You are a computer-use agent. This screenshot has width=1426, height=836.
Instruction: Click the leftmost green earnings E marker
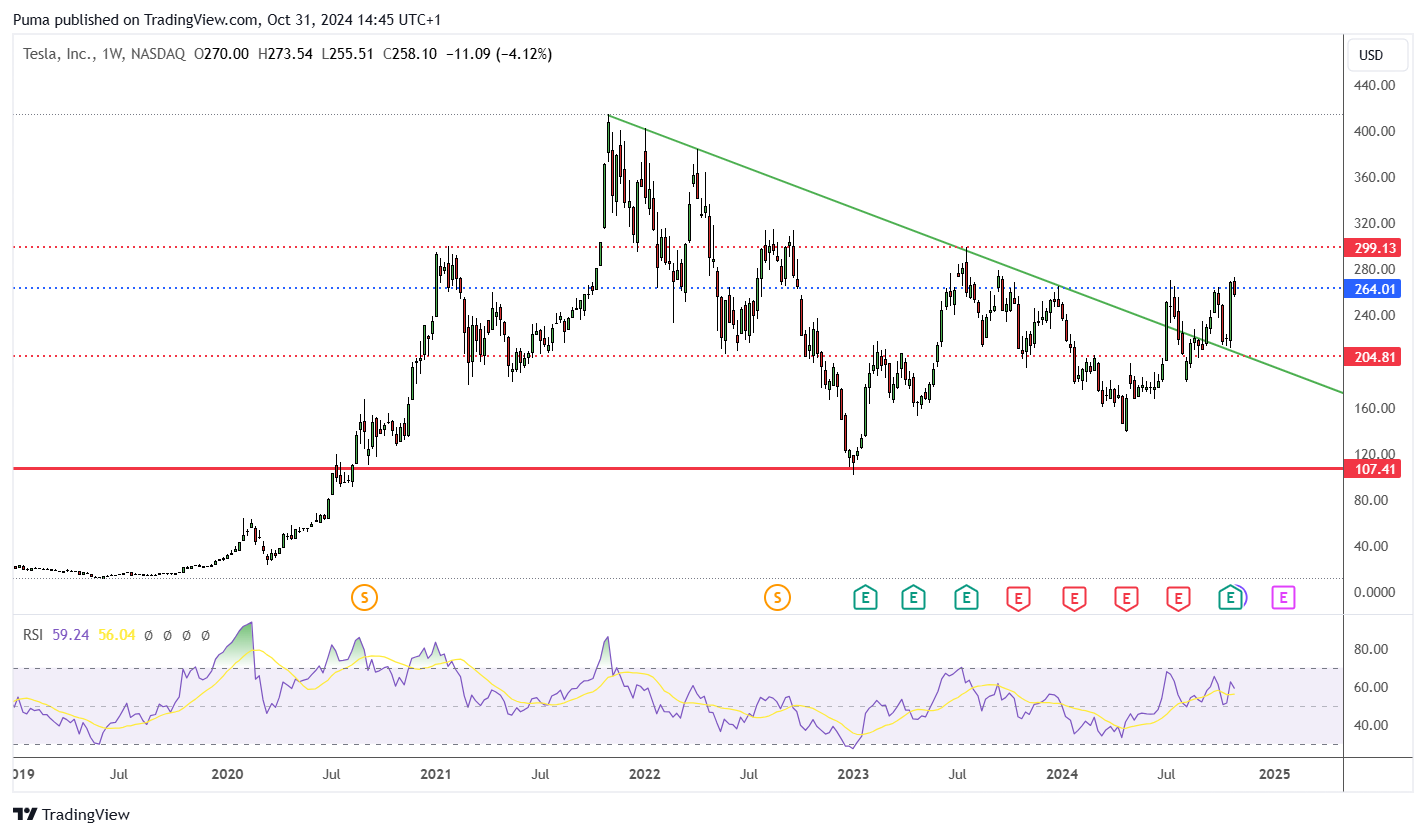point(865,598)
